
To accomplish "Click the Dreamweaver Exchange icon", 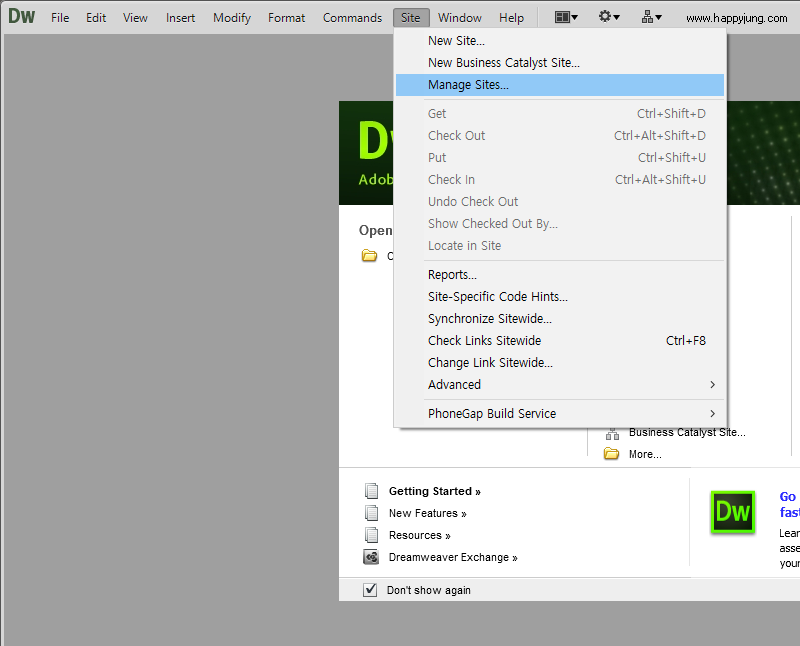I will pyautogui.click(x=371, y=557).
